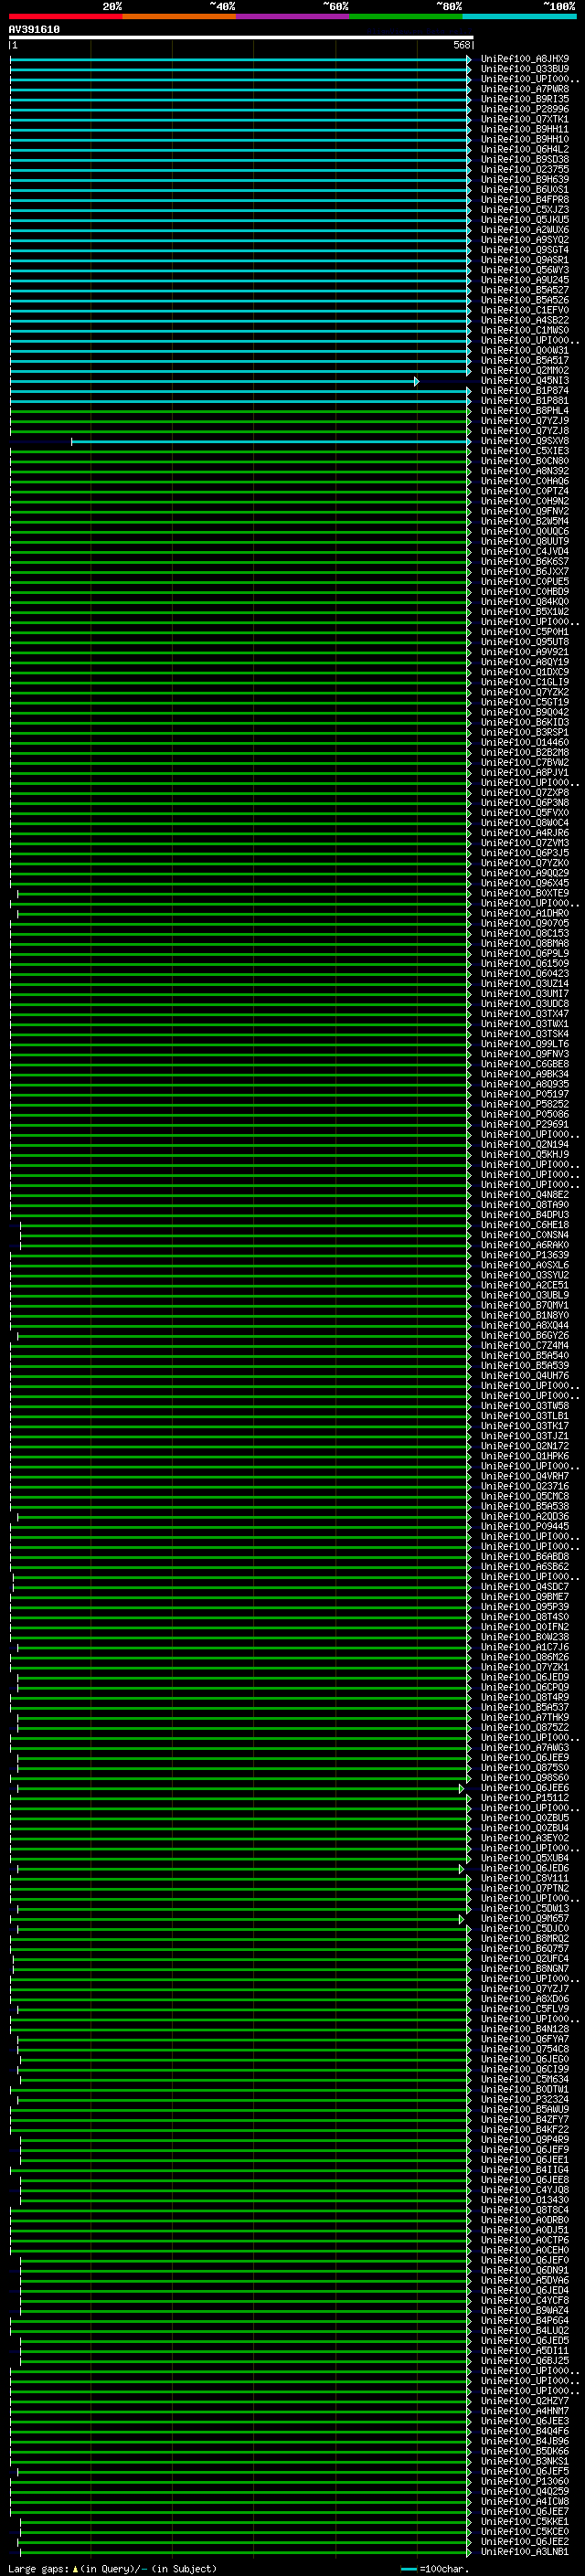This screenshot has height=2576, width=585.
Task: Select the UniRef100_Q9SXV8 partial alignment label
Action: tap(525, 441)
